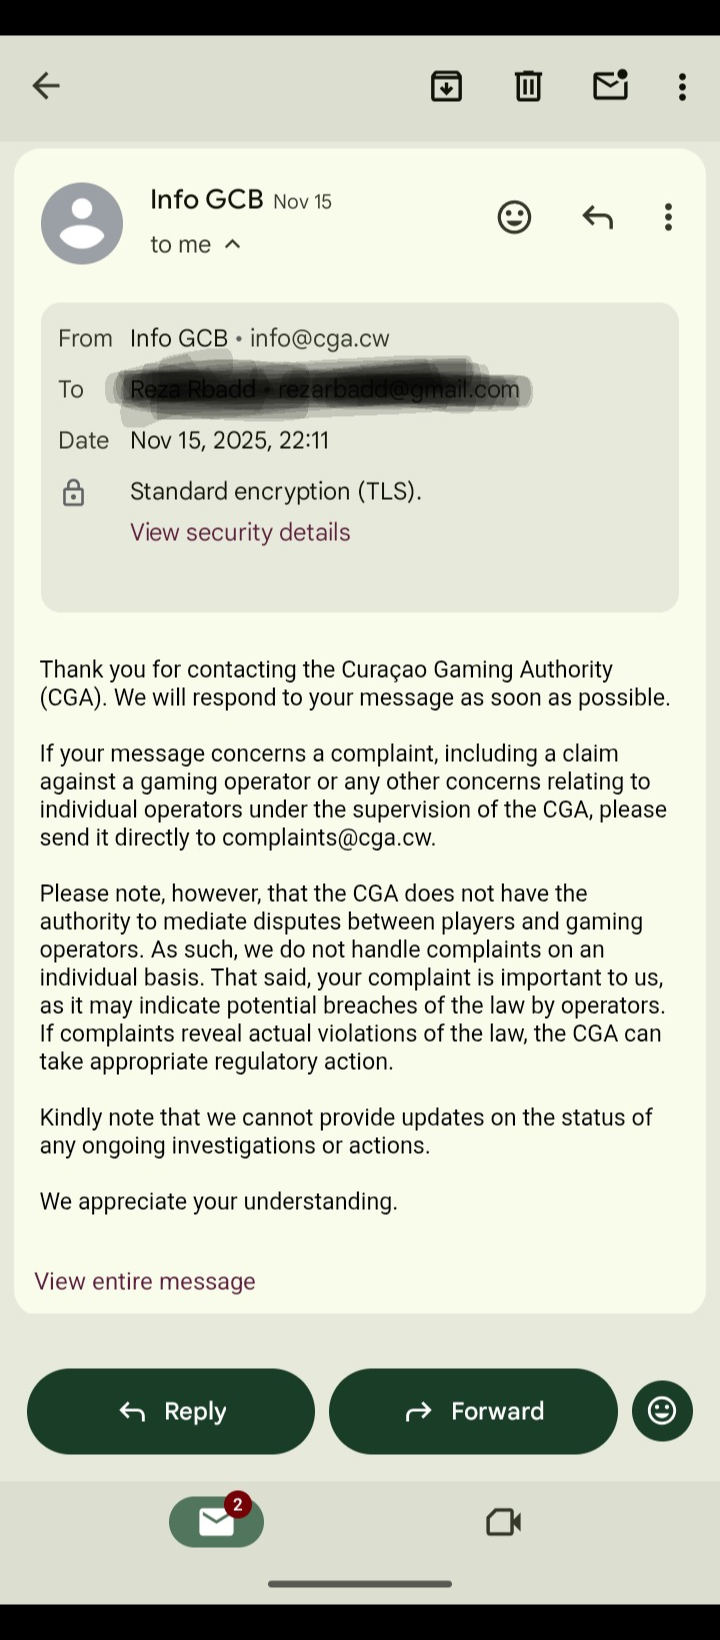Screen dimensions: 720x1640
Task: Switch to the Meet video tab
Action: click(x=503, y=1522)
